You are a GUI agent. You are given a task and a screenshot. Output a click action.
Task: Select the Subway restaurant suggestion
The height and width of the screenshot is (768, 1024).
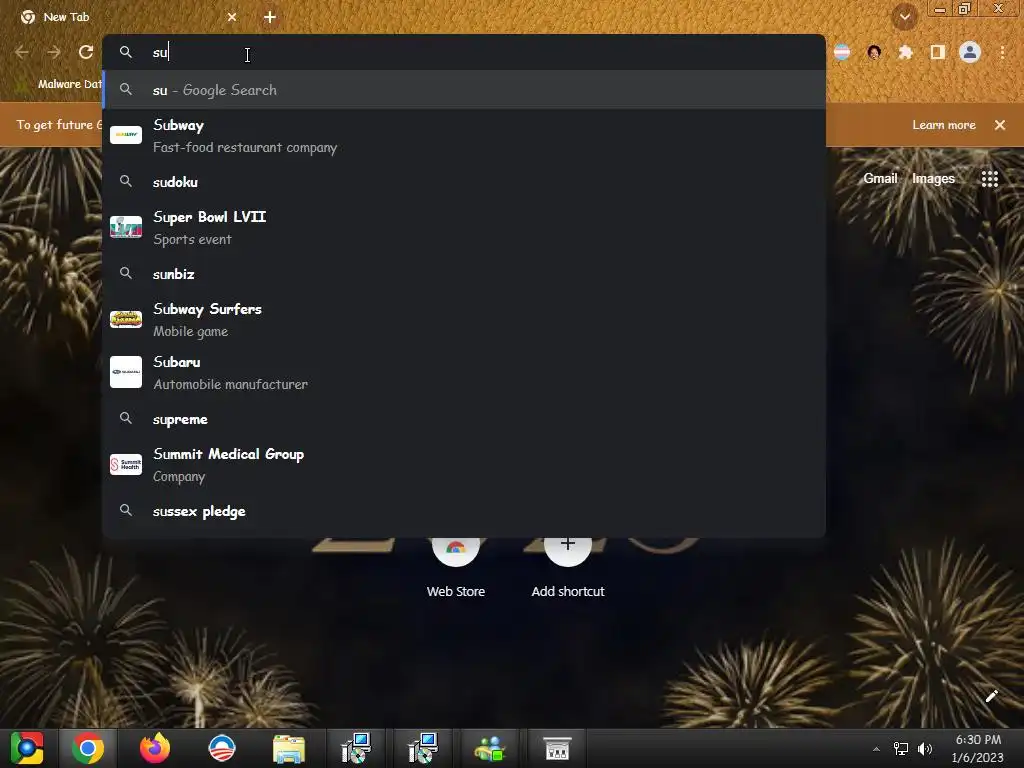pyautogui.click(x=464, y=136)
